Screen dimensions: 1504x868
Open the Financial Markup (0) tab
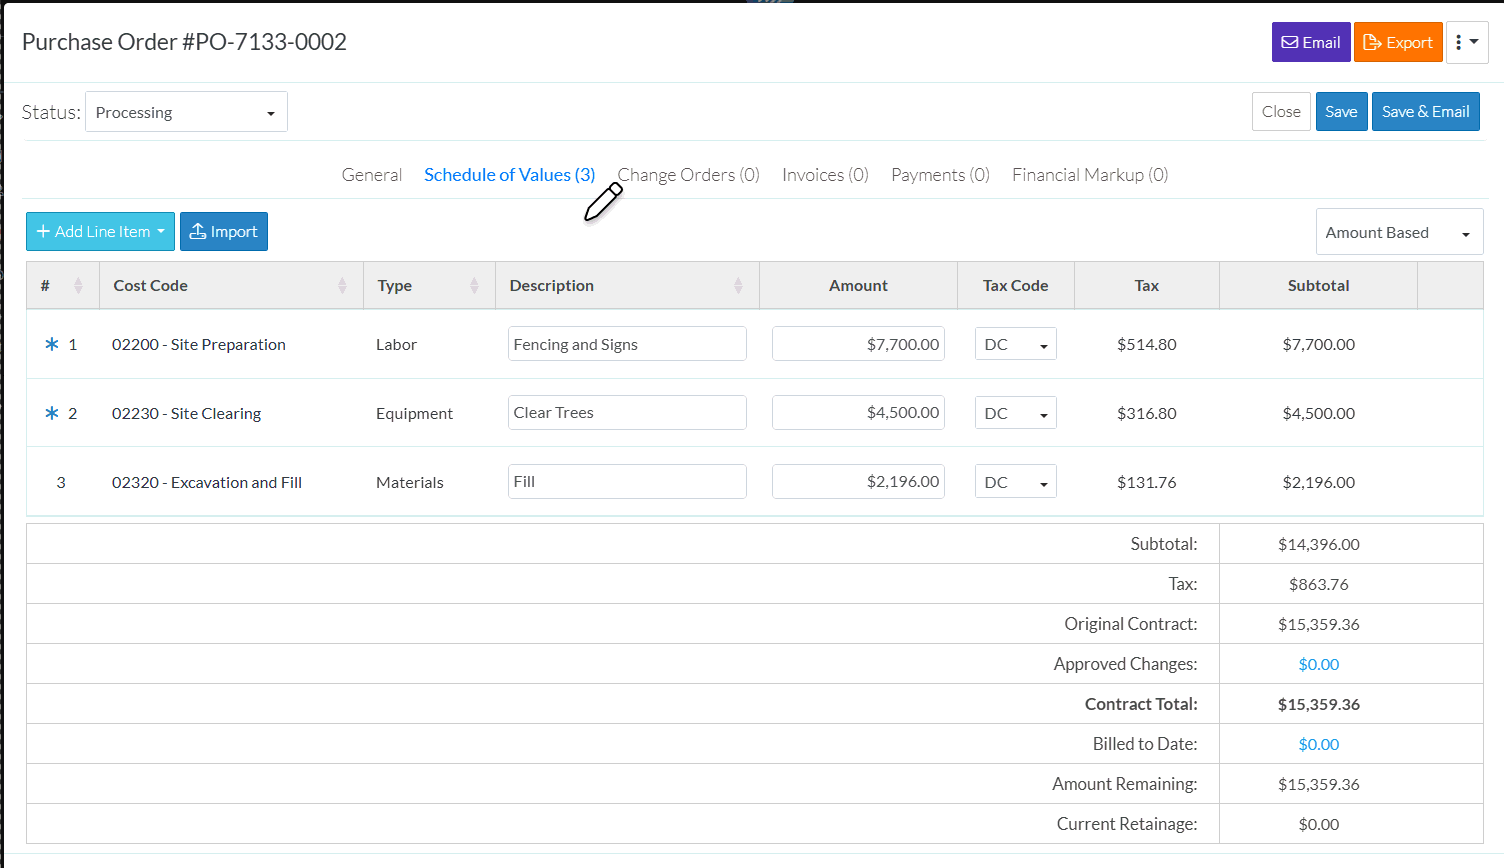coord(1090,175)
